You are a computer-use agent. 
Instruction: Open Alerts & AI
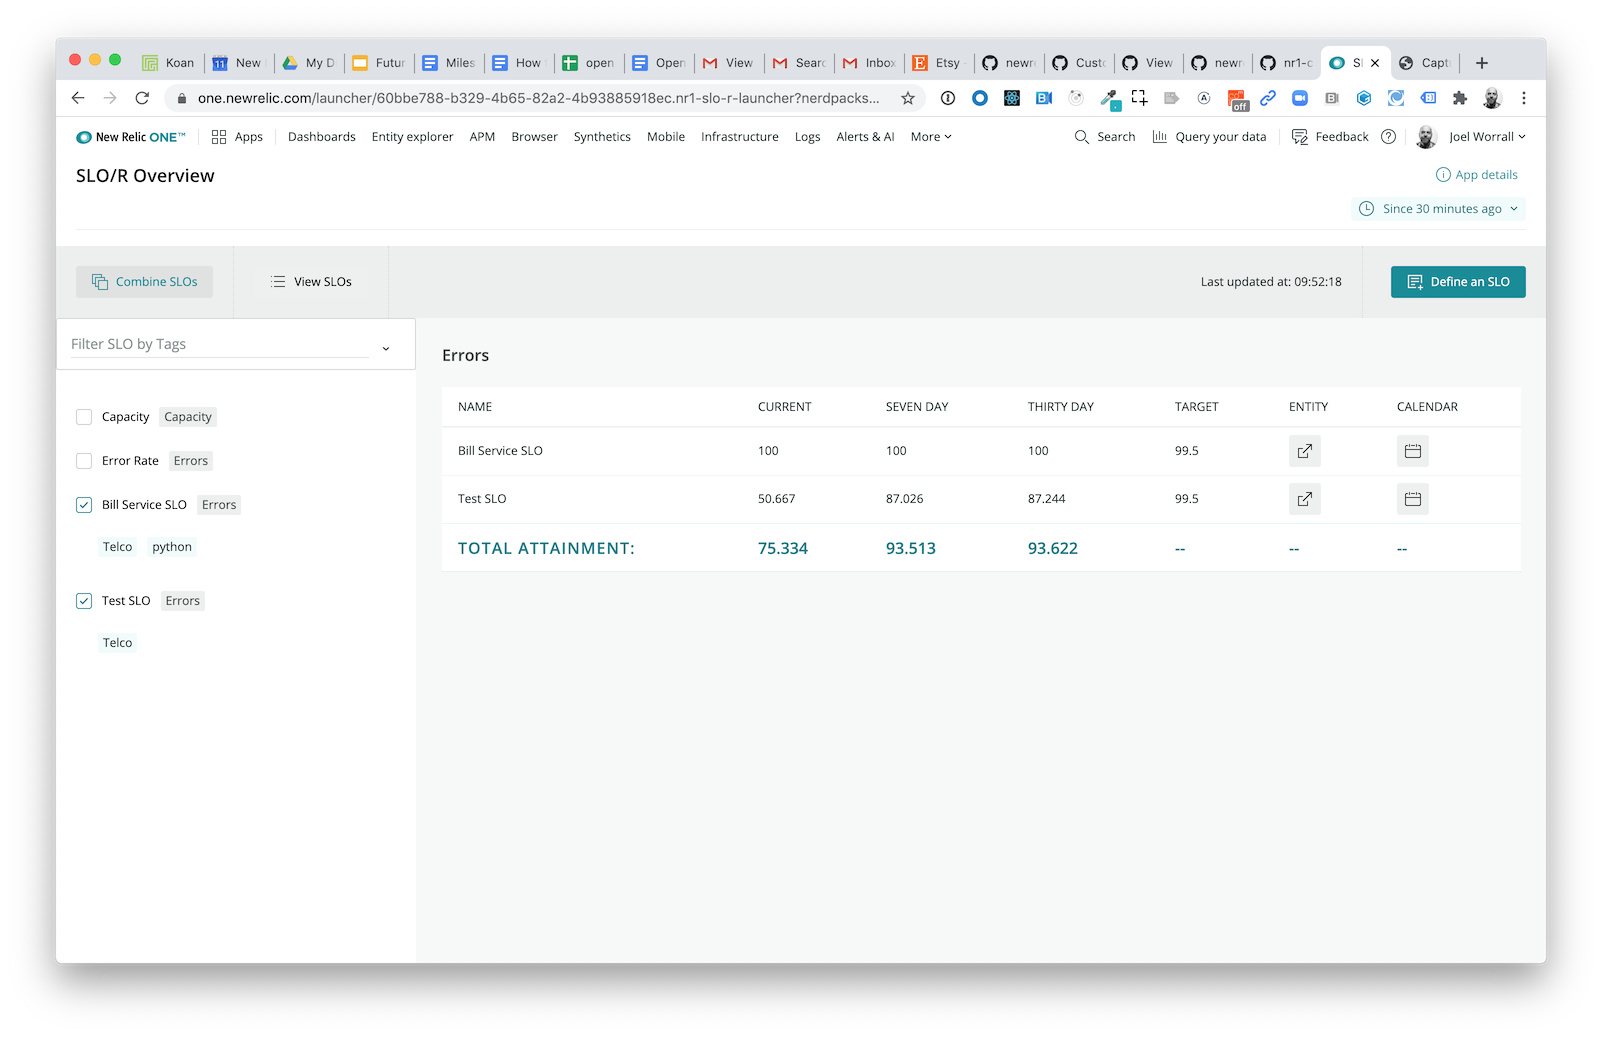tap(865, 137)
